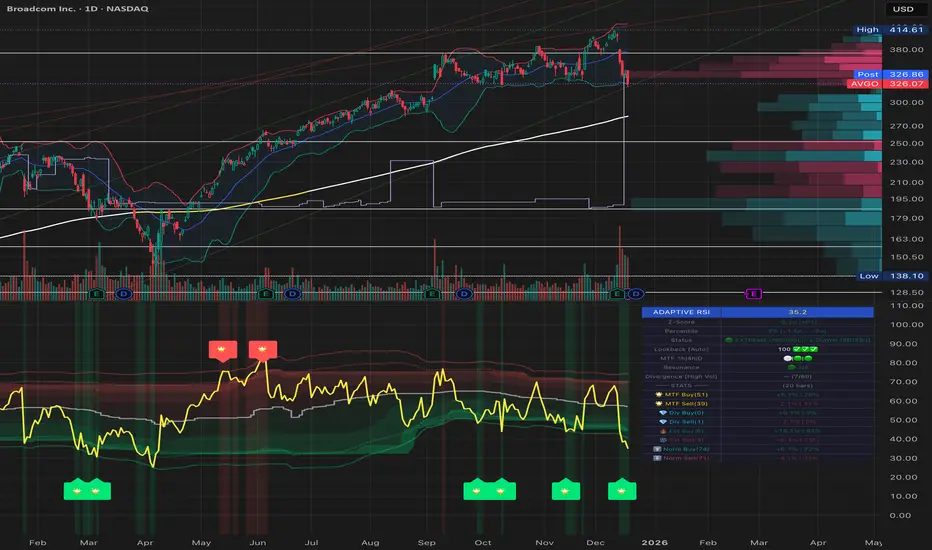
Task: Click the Norm Sell(71) stats row
Action: pos(758,458)
